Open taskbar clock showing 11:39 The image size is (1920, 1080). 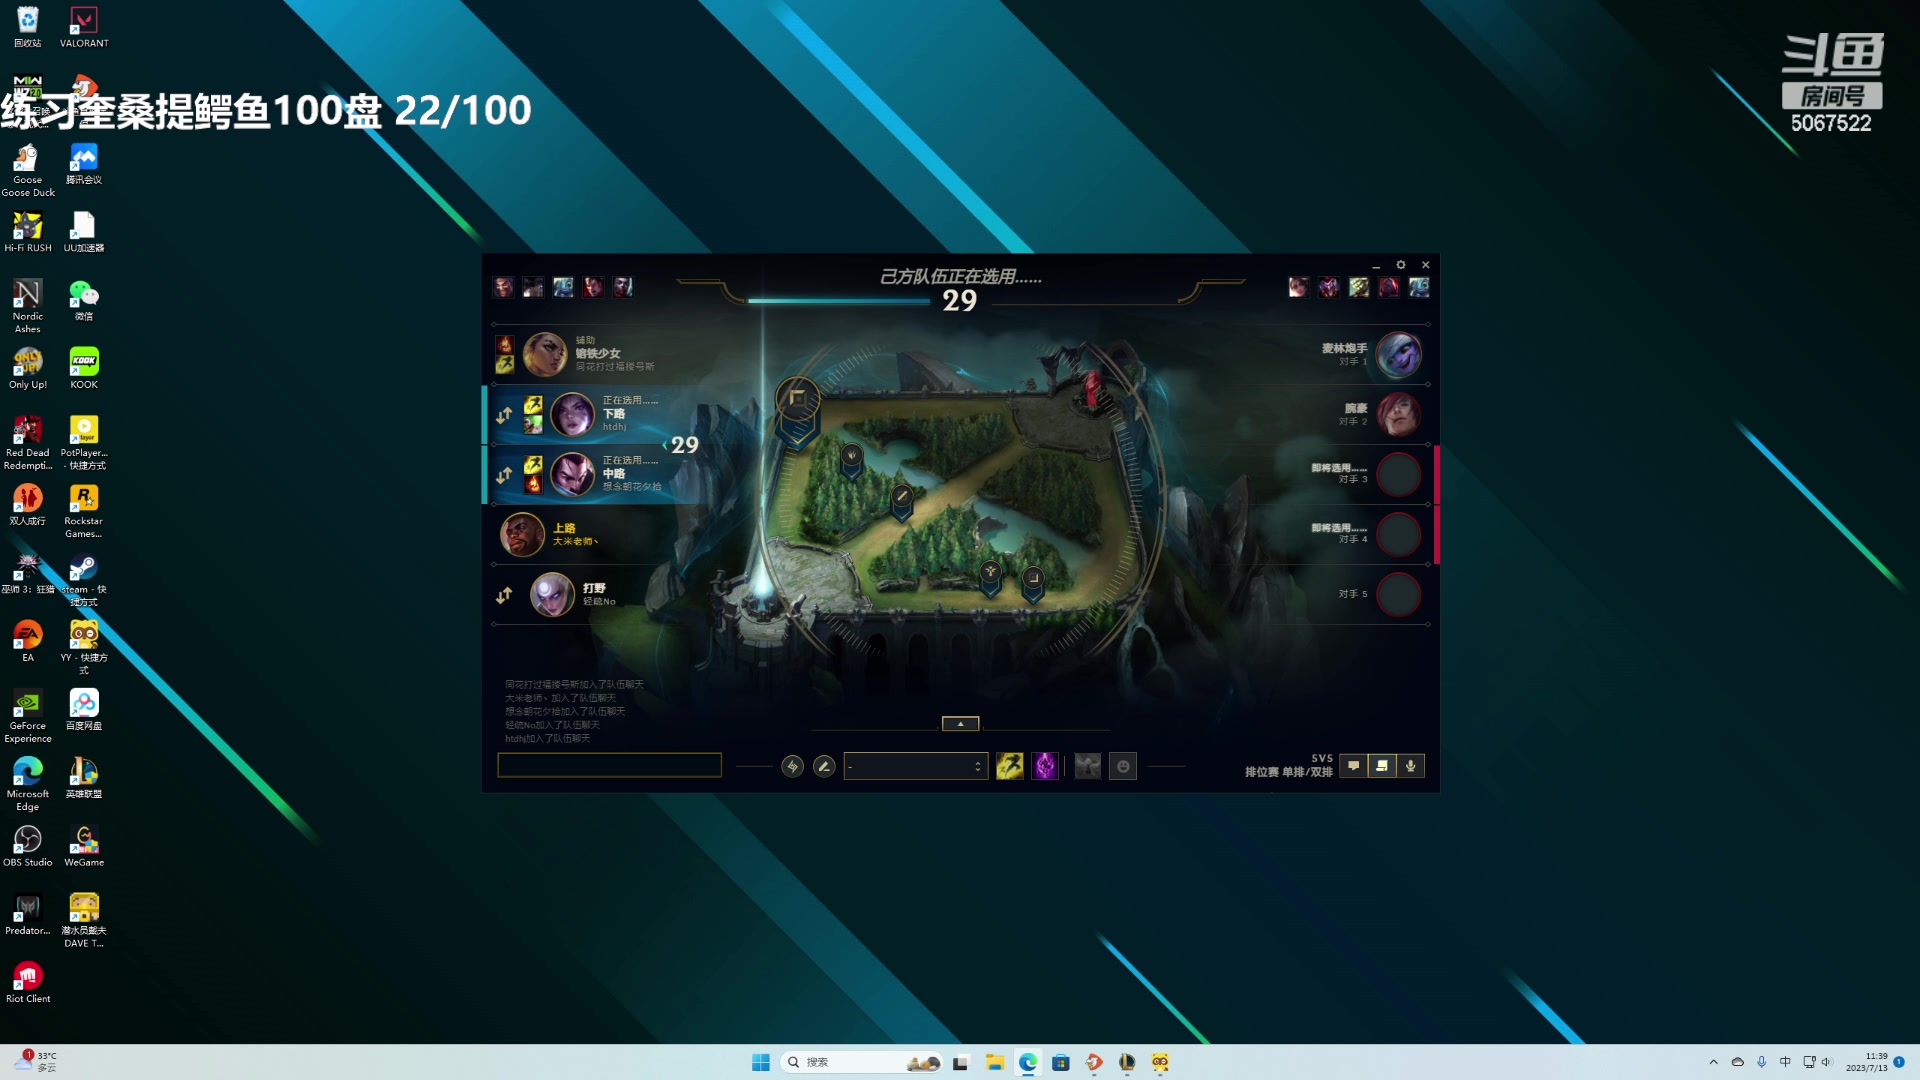click(1866, 1062)
